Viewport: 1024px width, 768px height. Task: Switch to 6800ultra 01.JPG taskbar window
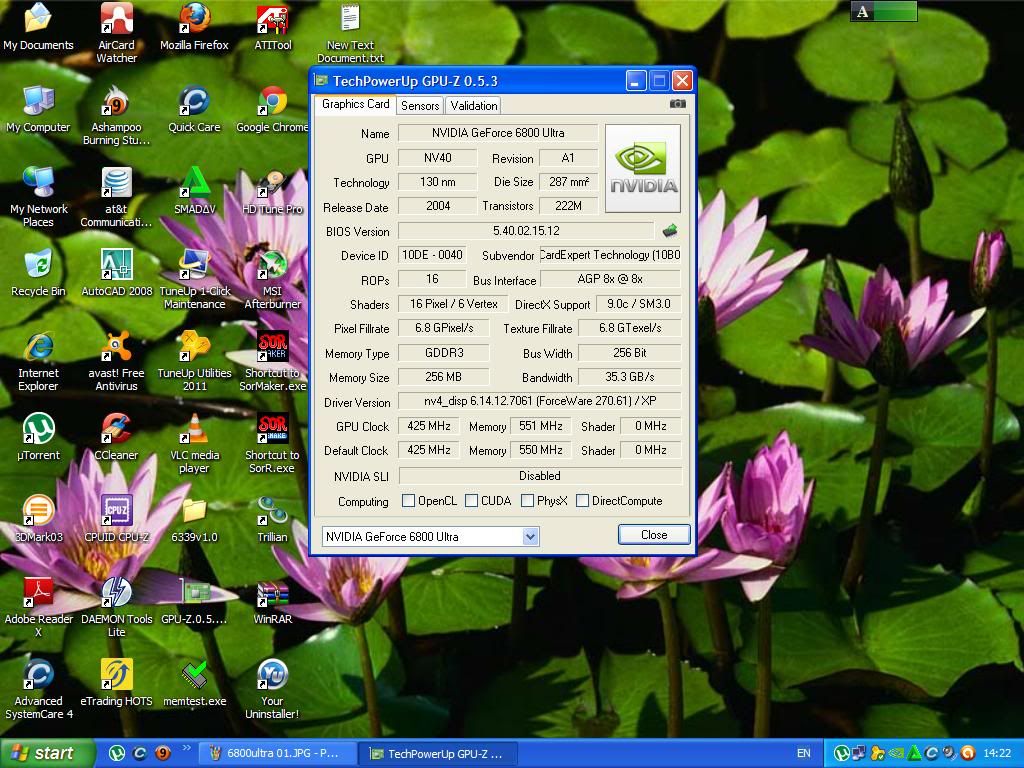[277, 754]
